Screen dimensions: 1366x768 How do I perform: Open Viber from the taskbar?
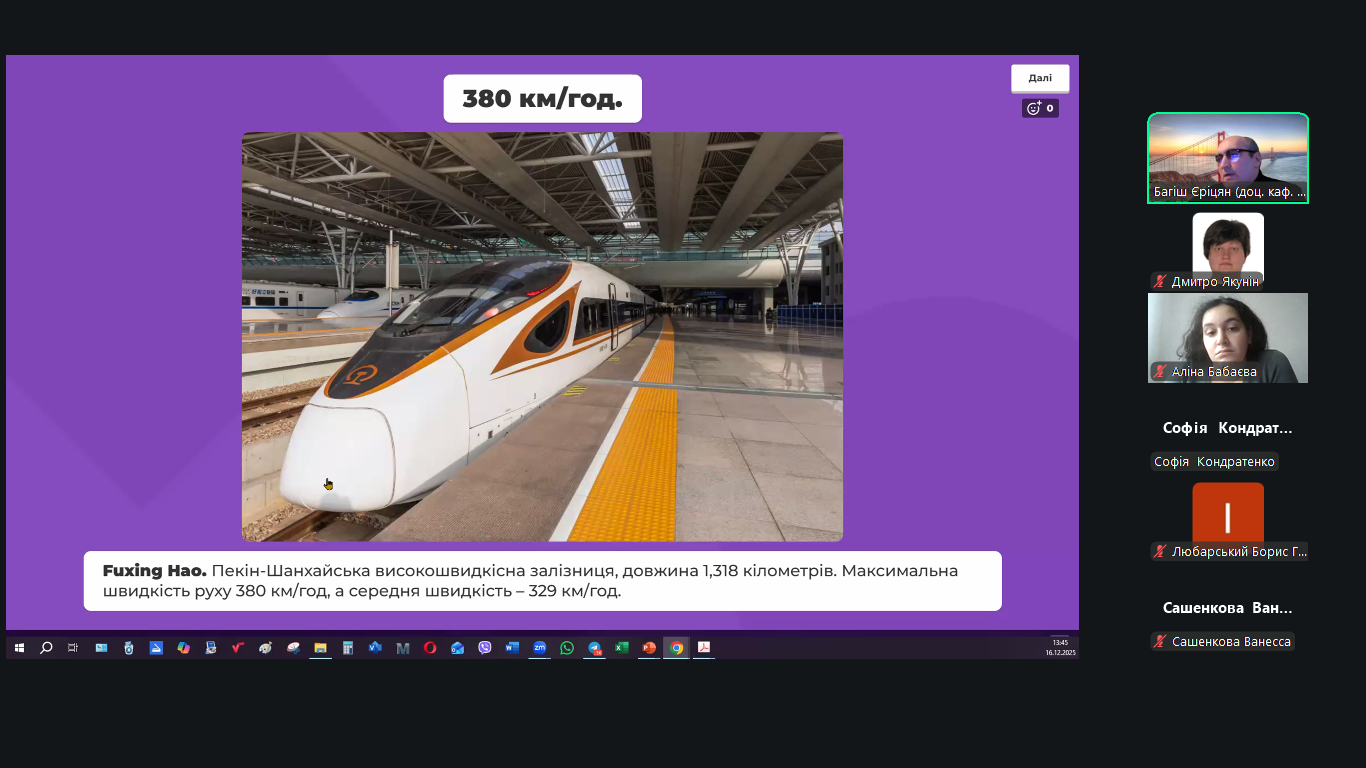pyautogui.click(x=485, y=648)
